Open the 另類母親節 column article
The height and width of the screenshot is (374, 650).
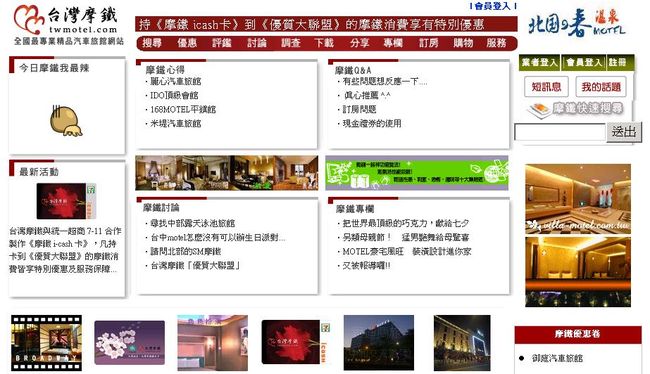[x=405, y=237]
